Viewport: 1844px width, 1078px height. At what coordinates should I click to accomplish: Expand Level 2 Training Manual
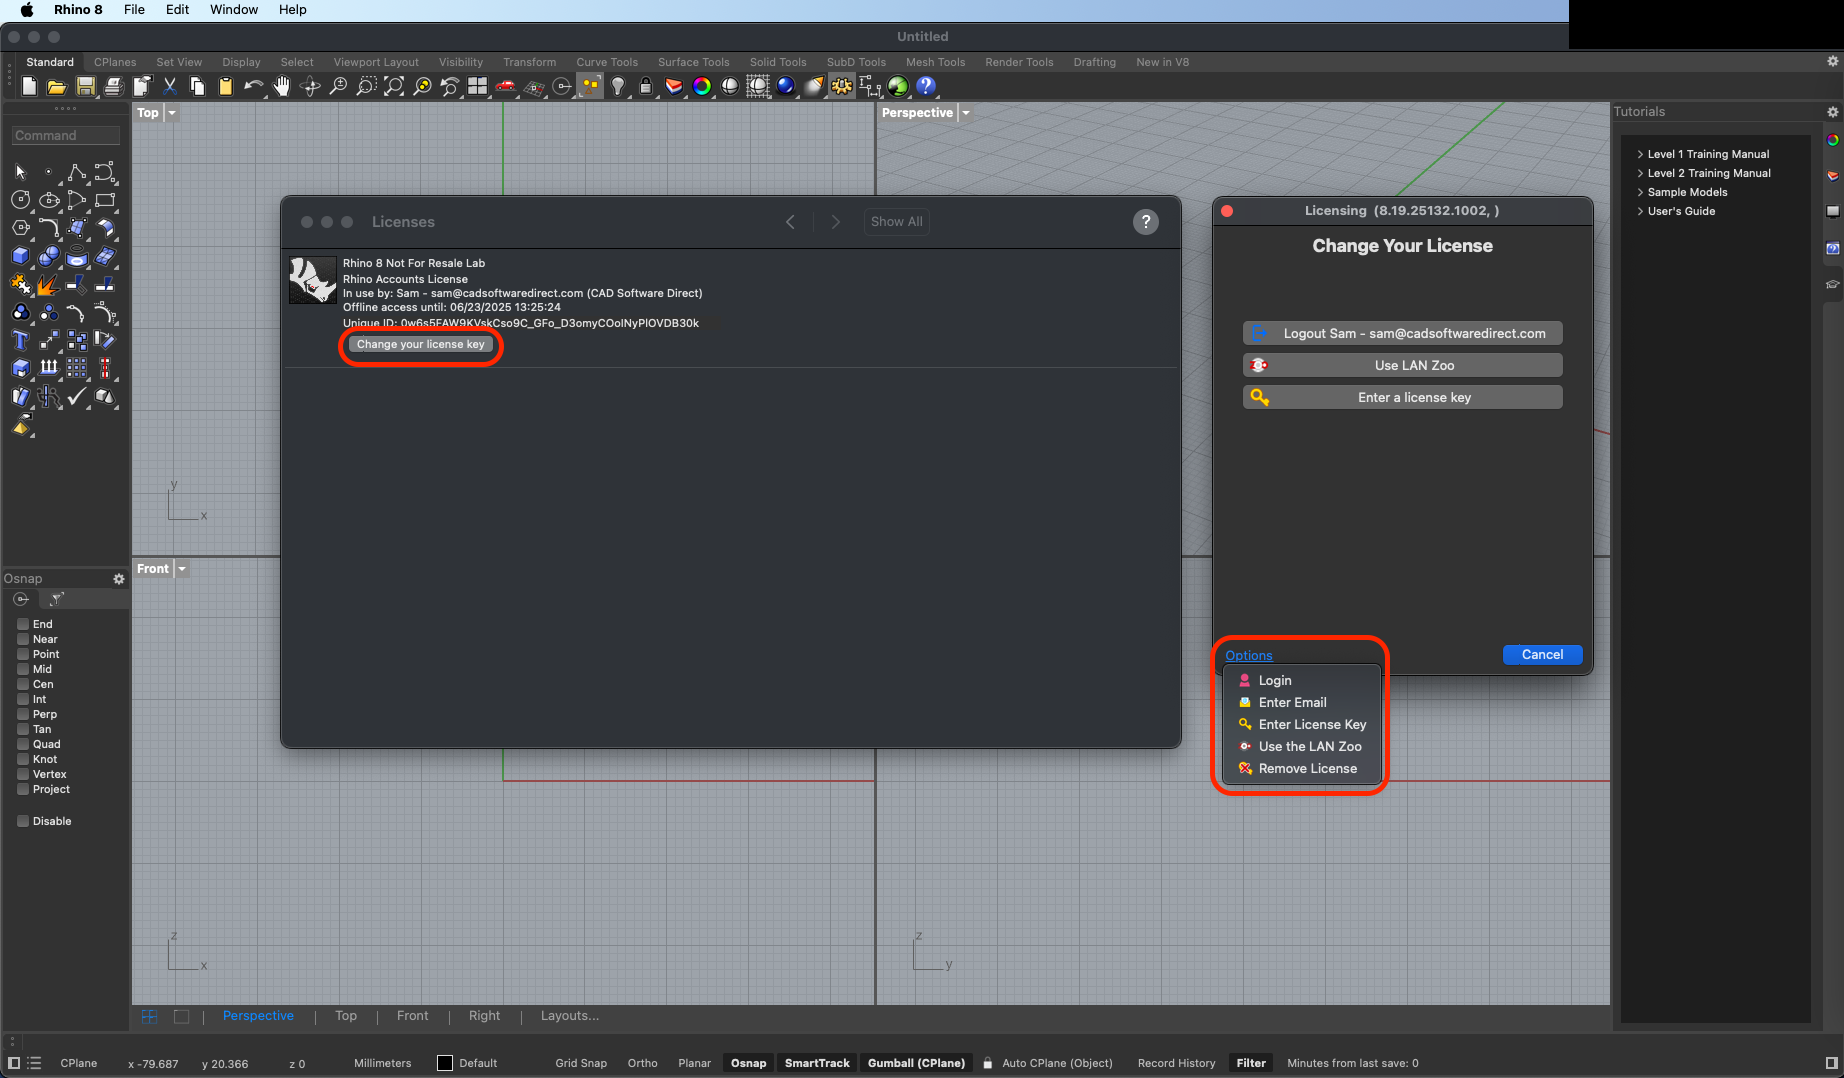[1640, 173]
